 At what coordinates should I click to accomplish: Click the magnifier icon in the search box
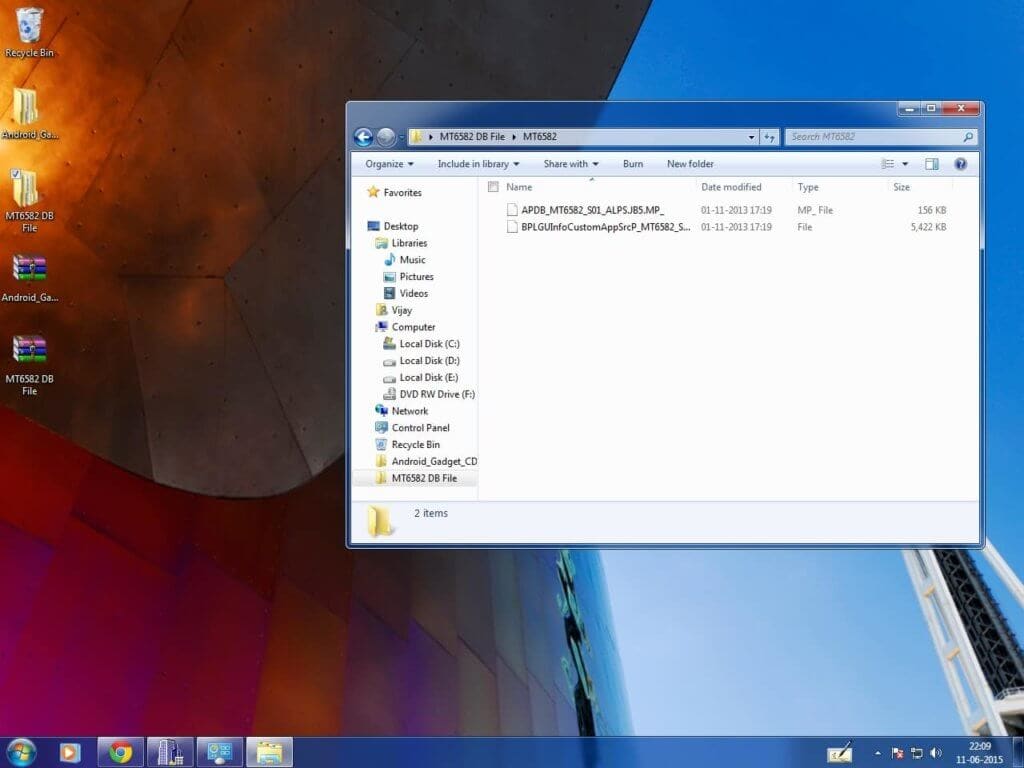pos(968,137)
